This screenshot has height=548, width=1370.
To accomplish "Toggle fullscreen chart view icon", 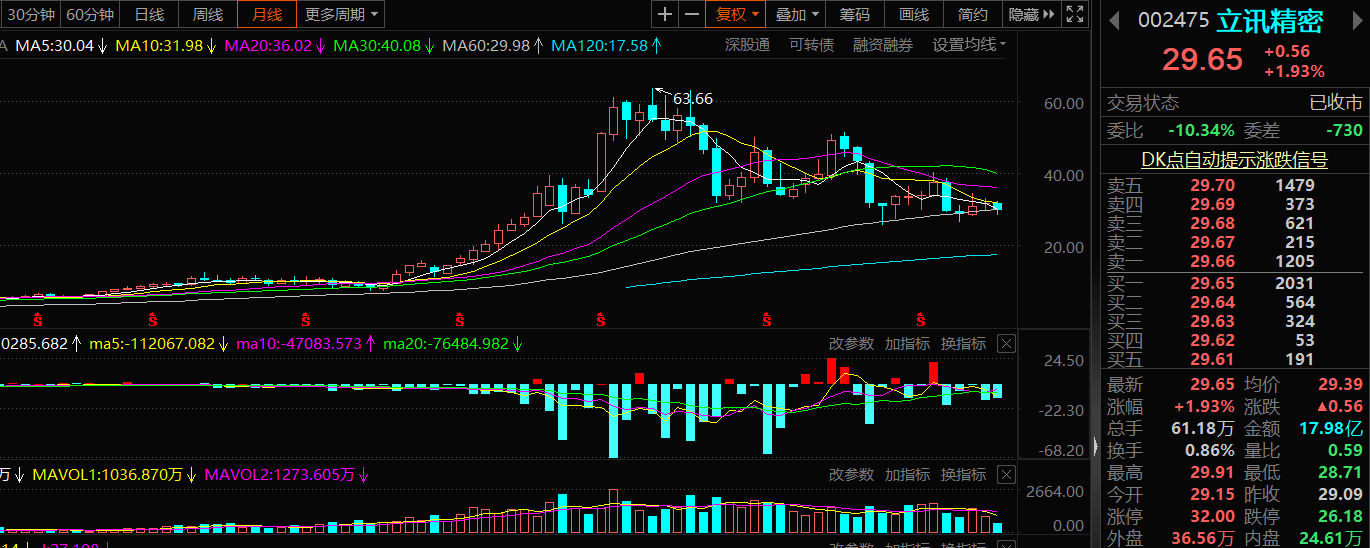I will (1075, 14).
